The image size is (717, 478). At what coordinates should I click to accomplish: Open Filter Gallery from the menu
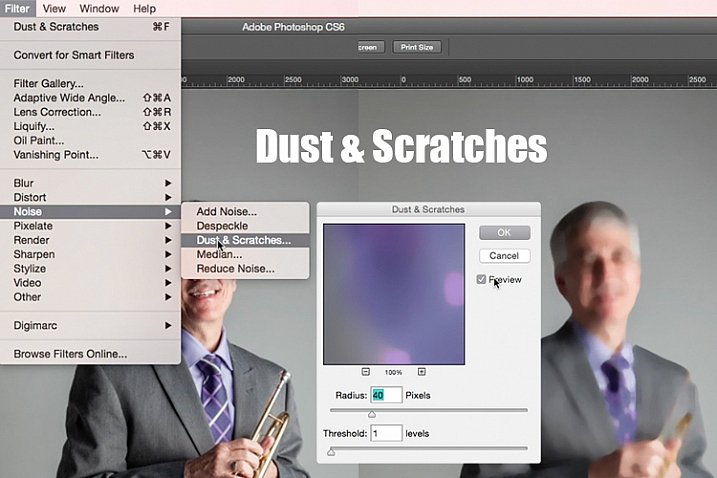coord(49,83)
